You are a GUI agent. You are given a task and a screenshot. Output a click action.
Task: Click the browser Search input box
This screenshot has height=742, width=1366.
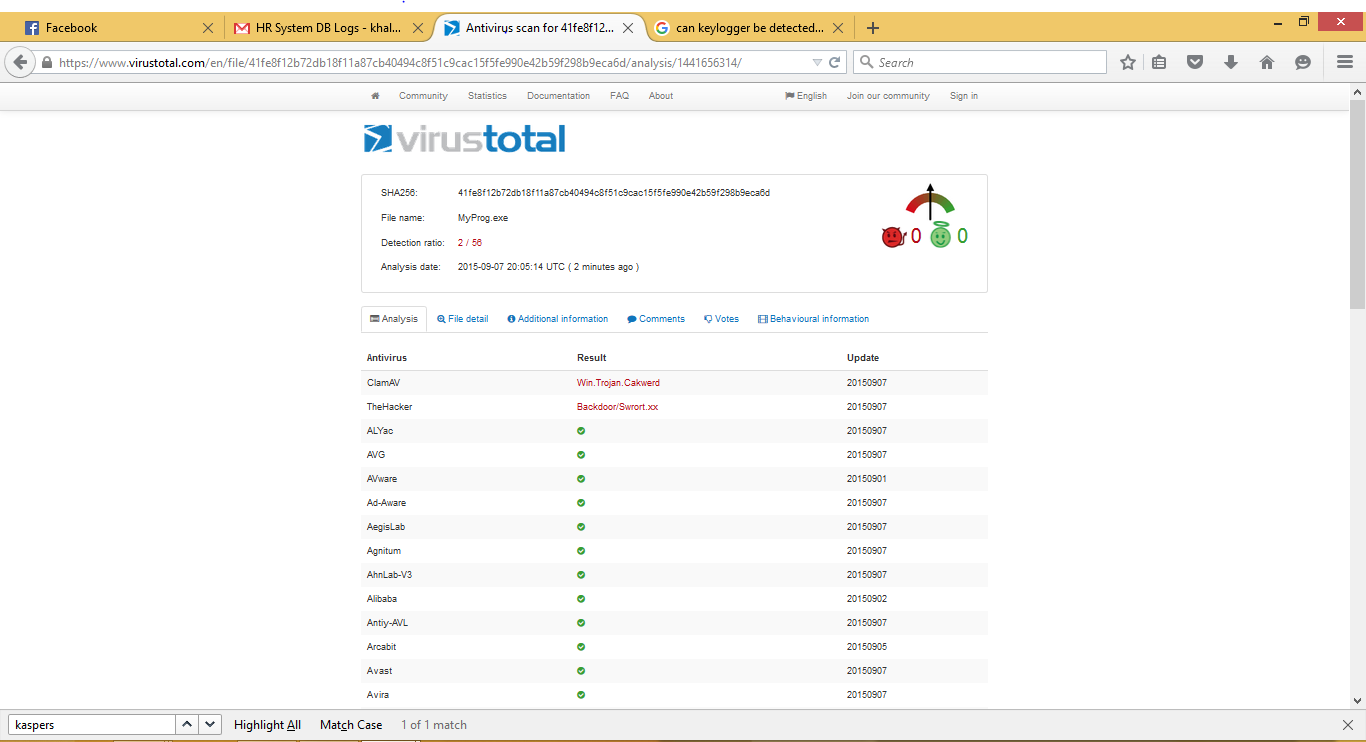pyautogui.click(x=980, y=62)
